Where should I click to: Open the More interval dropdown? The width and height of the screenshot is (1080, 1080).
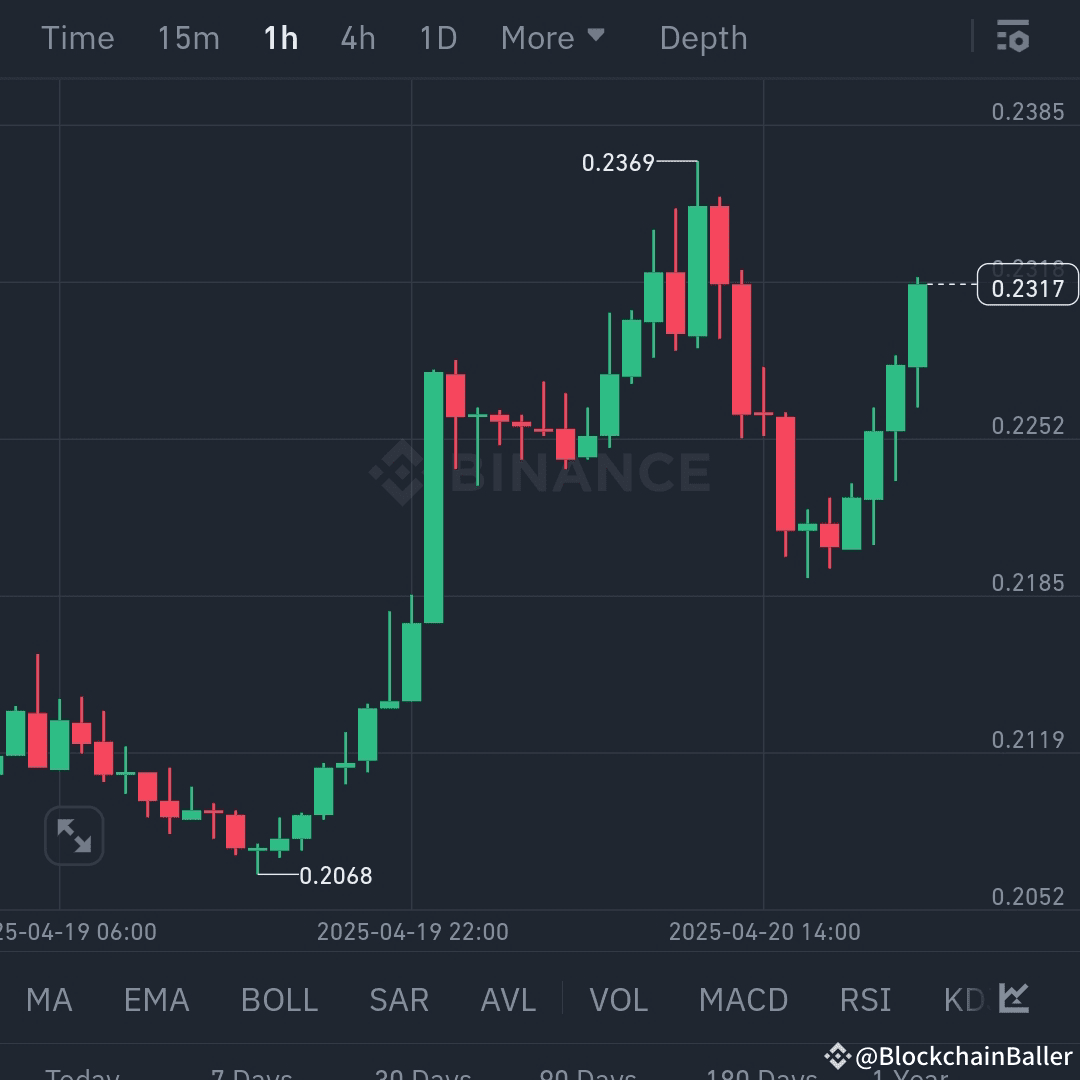553,37
